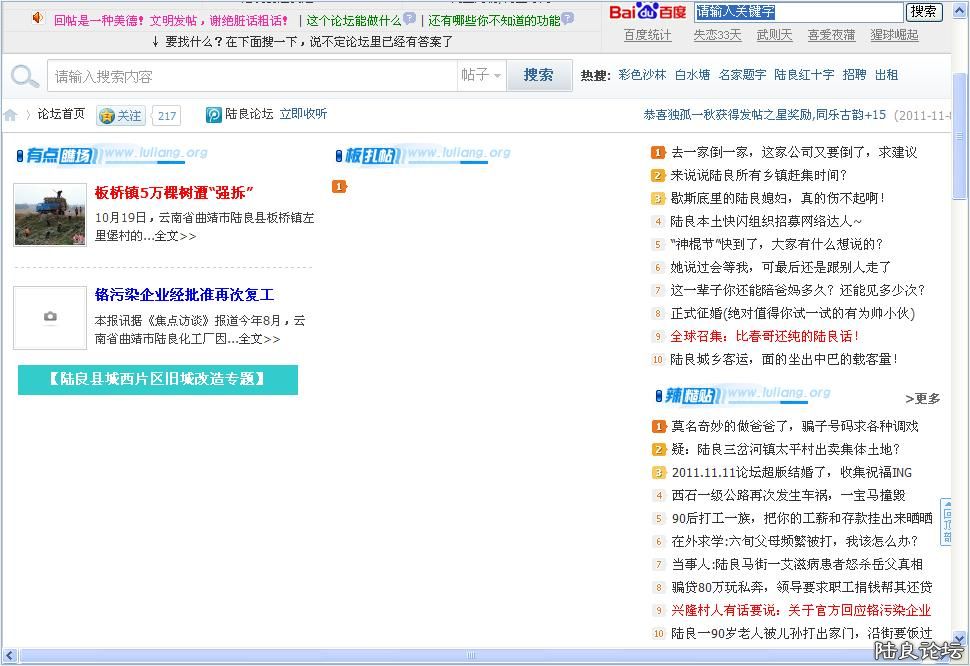This screenshot has width=970, height=666.
Task: Click the Baidu logo
Action: tap(648, 12)
